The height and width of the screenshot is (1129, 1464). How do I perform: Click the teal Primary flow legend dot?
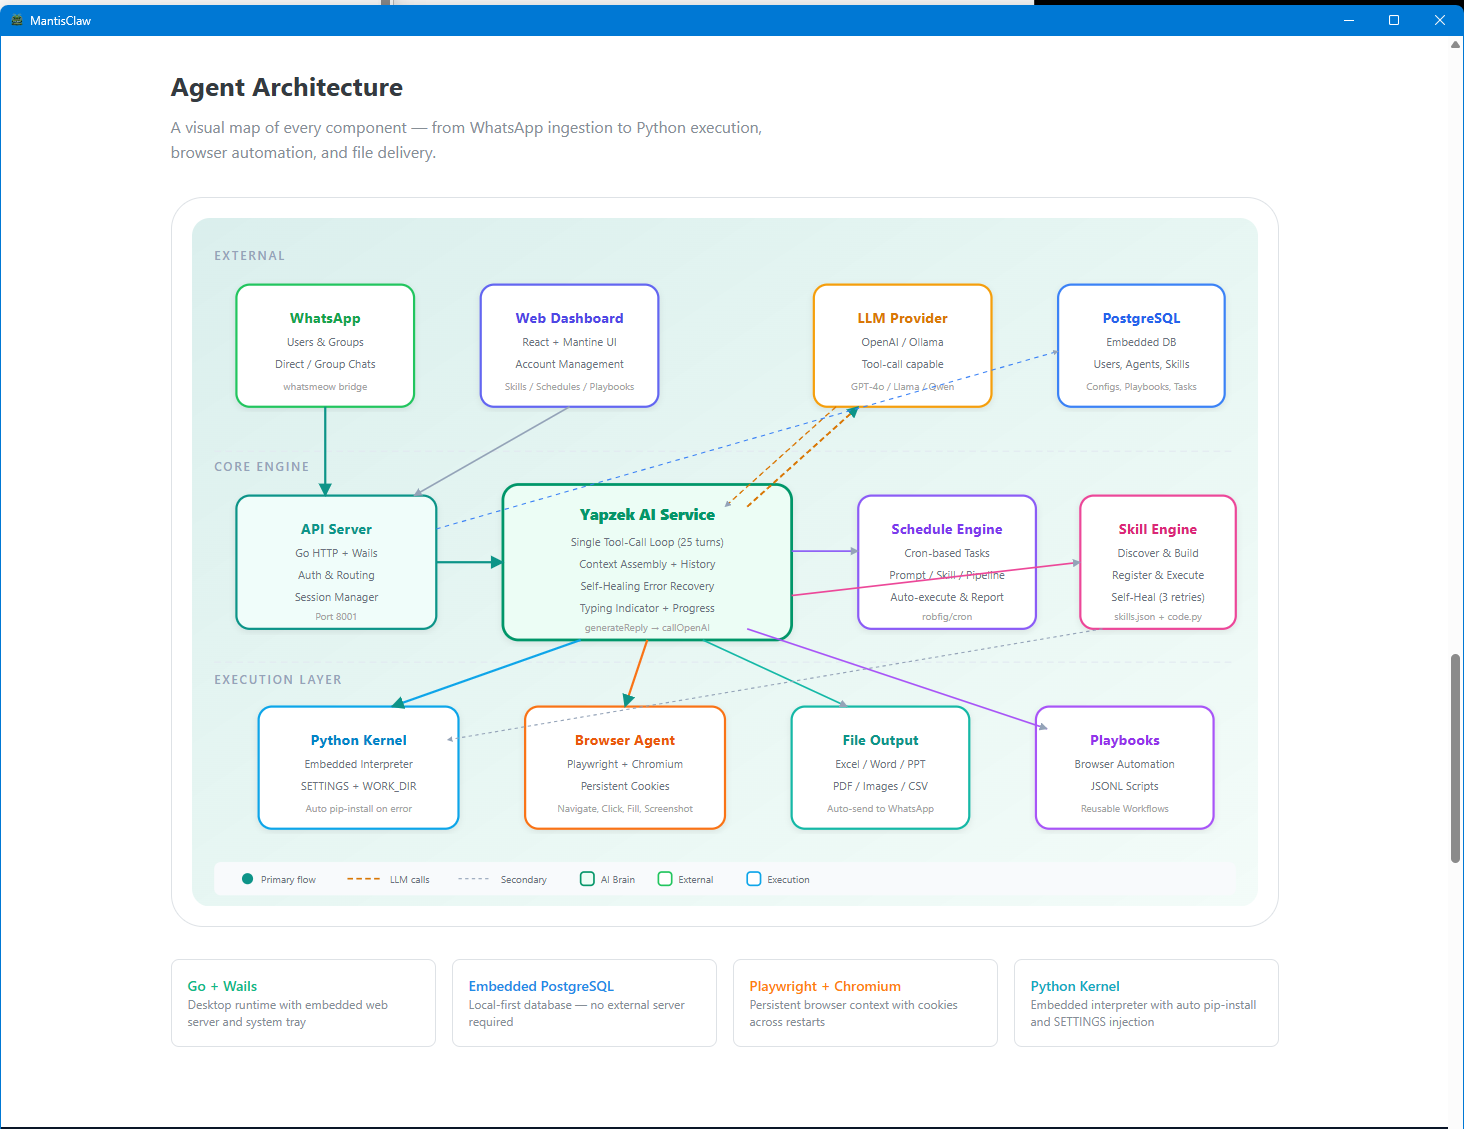(247, 879)
